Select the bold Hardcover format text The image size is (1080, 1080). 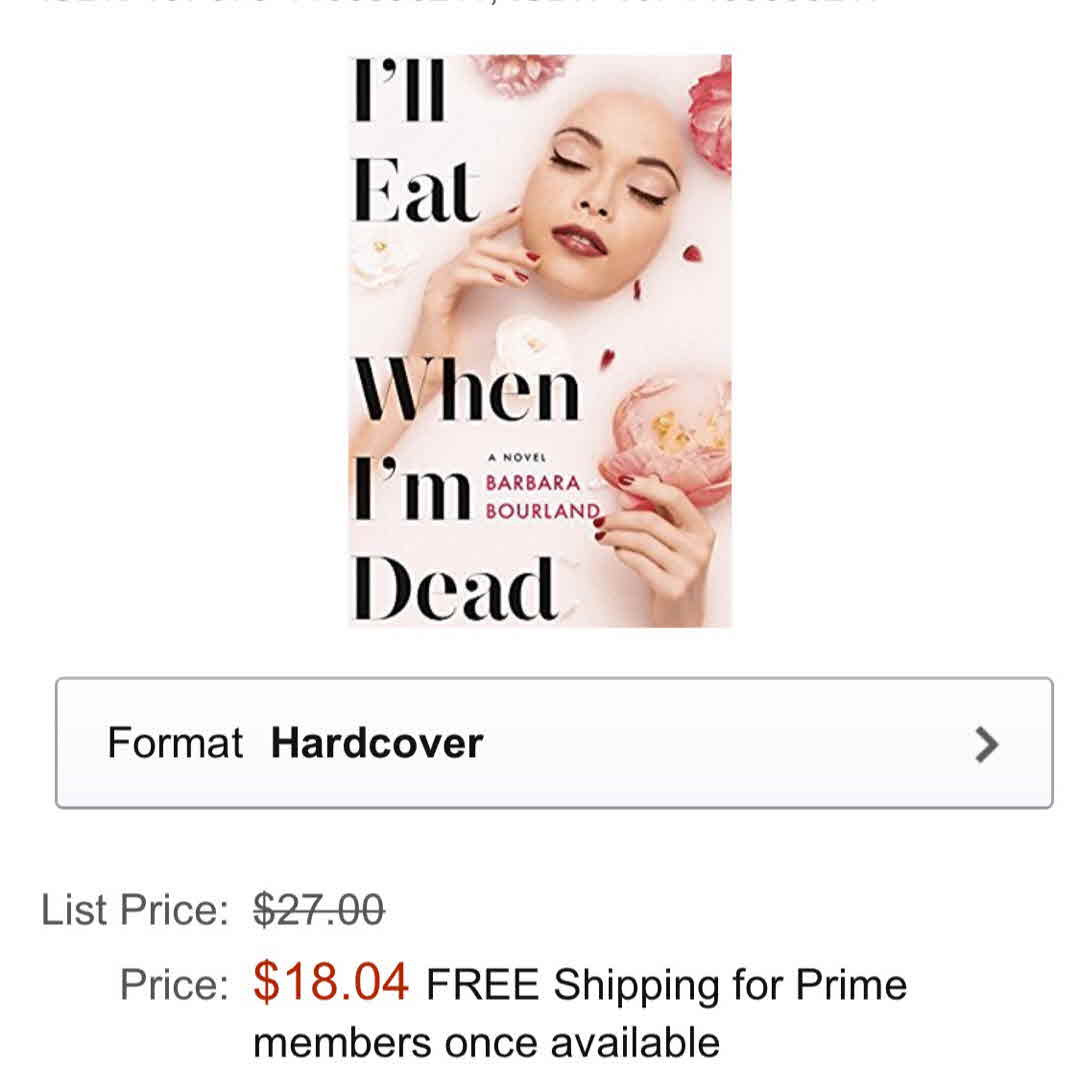[x=377, y=743]
